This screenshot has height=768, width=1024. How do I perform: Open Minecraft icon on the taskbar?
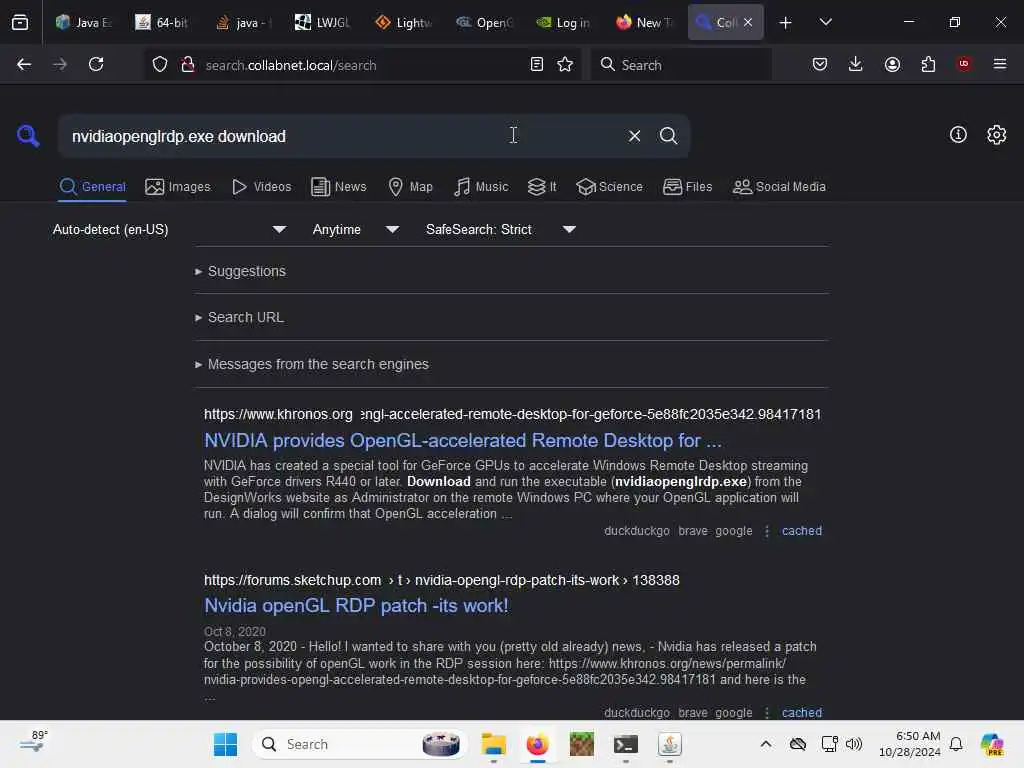581,744
